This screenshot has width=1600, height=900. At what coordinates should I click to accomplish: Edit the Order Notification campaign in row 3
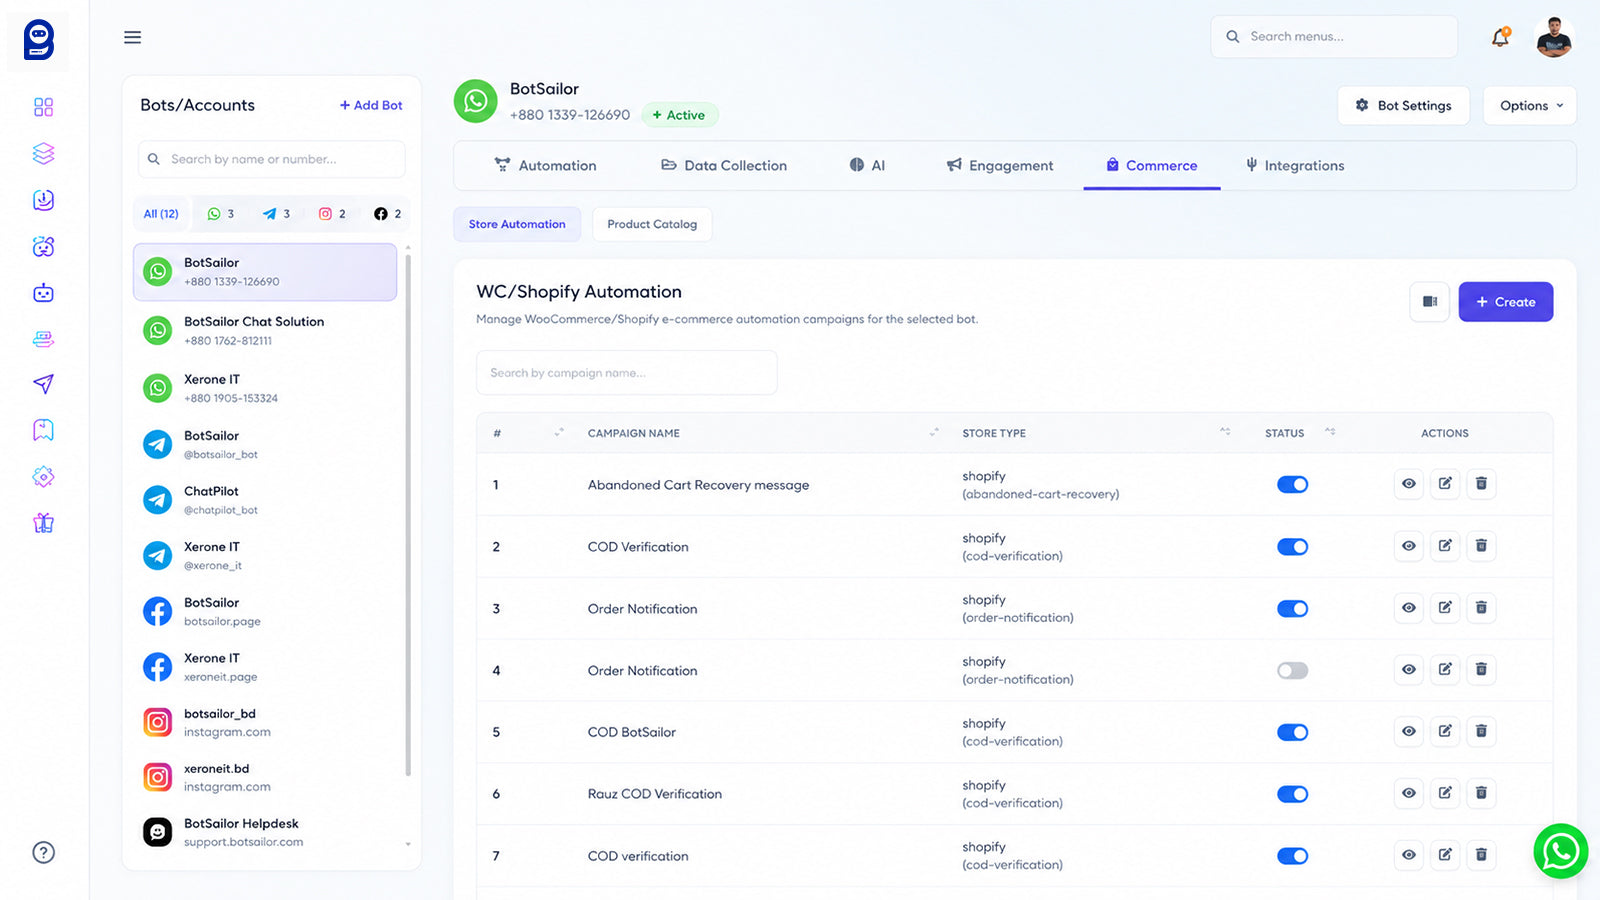1445,608
